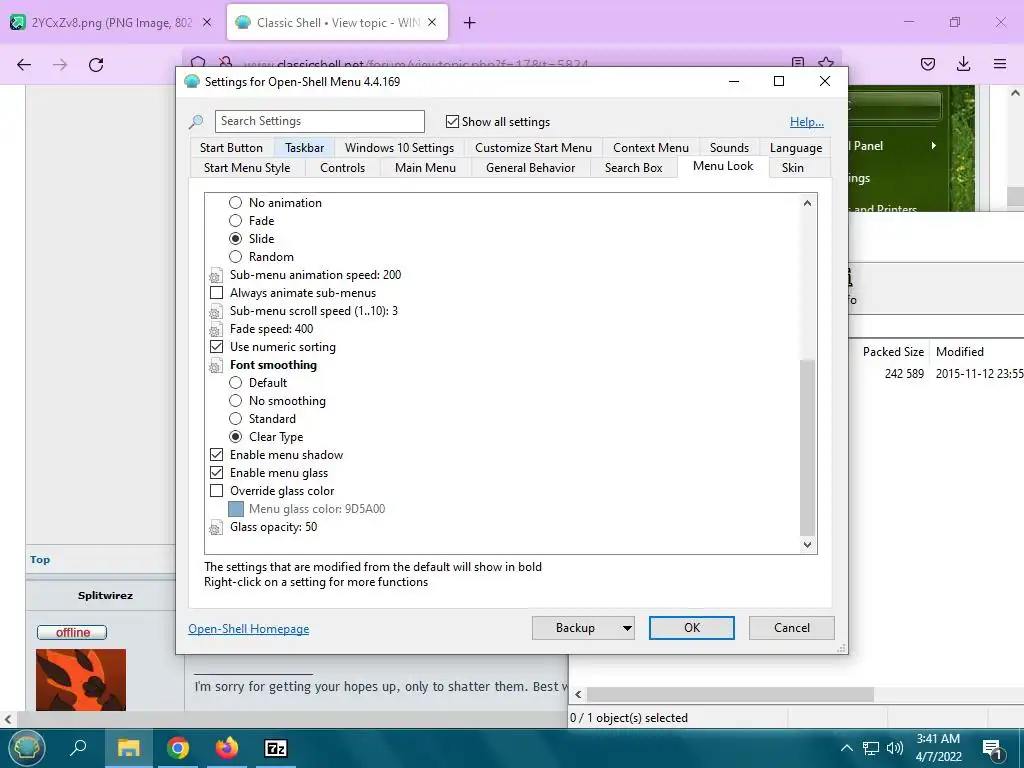Click the Open-Shell shell icon in title bar
1024x768 pixels.
[x=191, y=82]
